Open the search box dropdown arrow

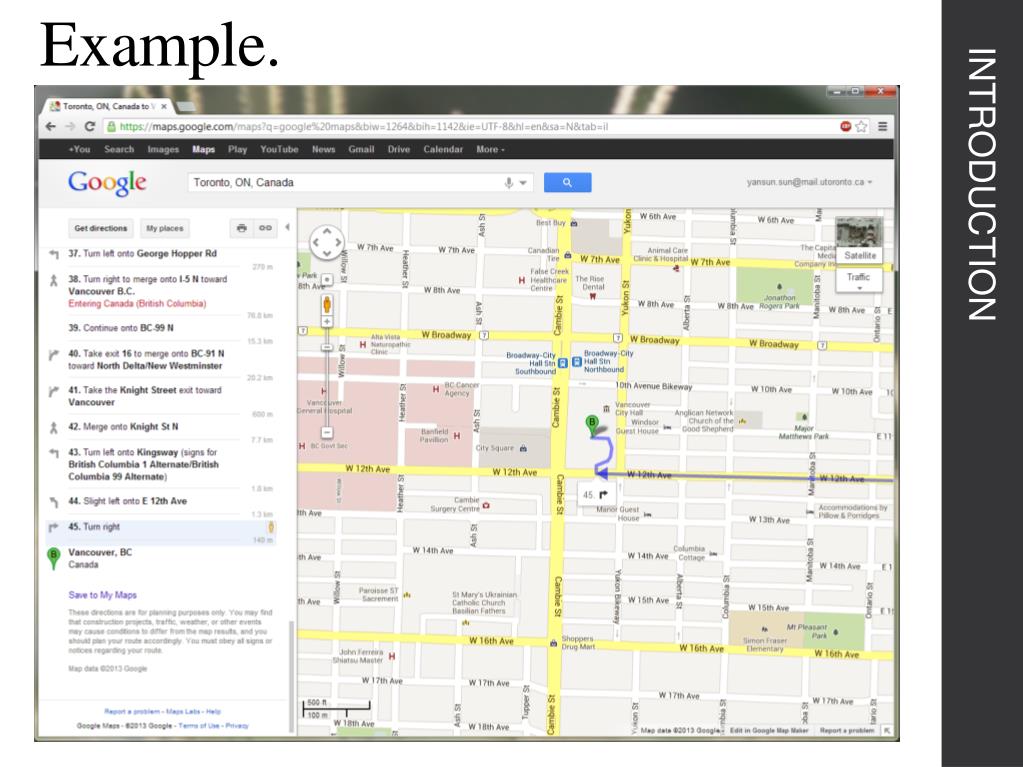(x=523, y=183)
